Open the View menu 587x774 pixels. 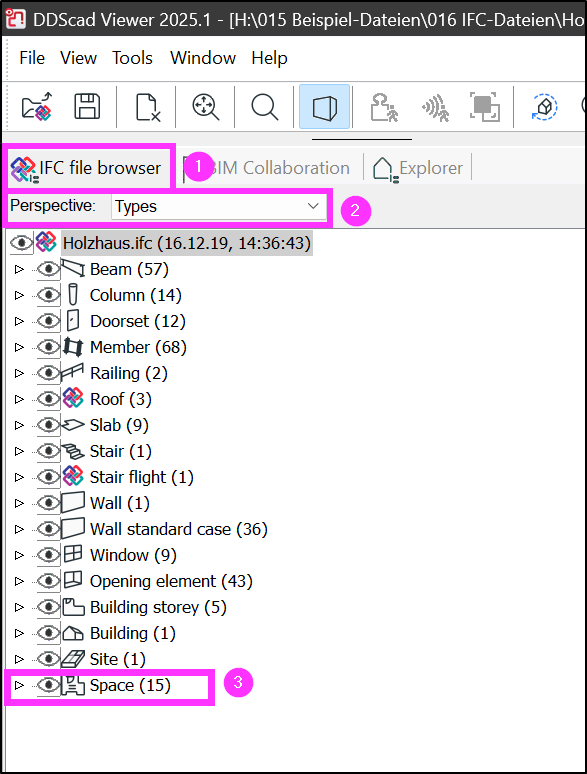[x=78, y=58]
